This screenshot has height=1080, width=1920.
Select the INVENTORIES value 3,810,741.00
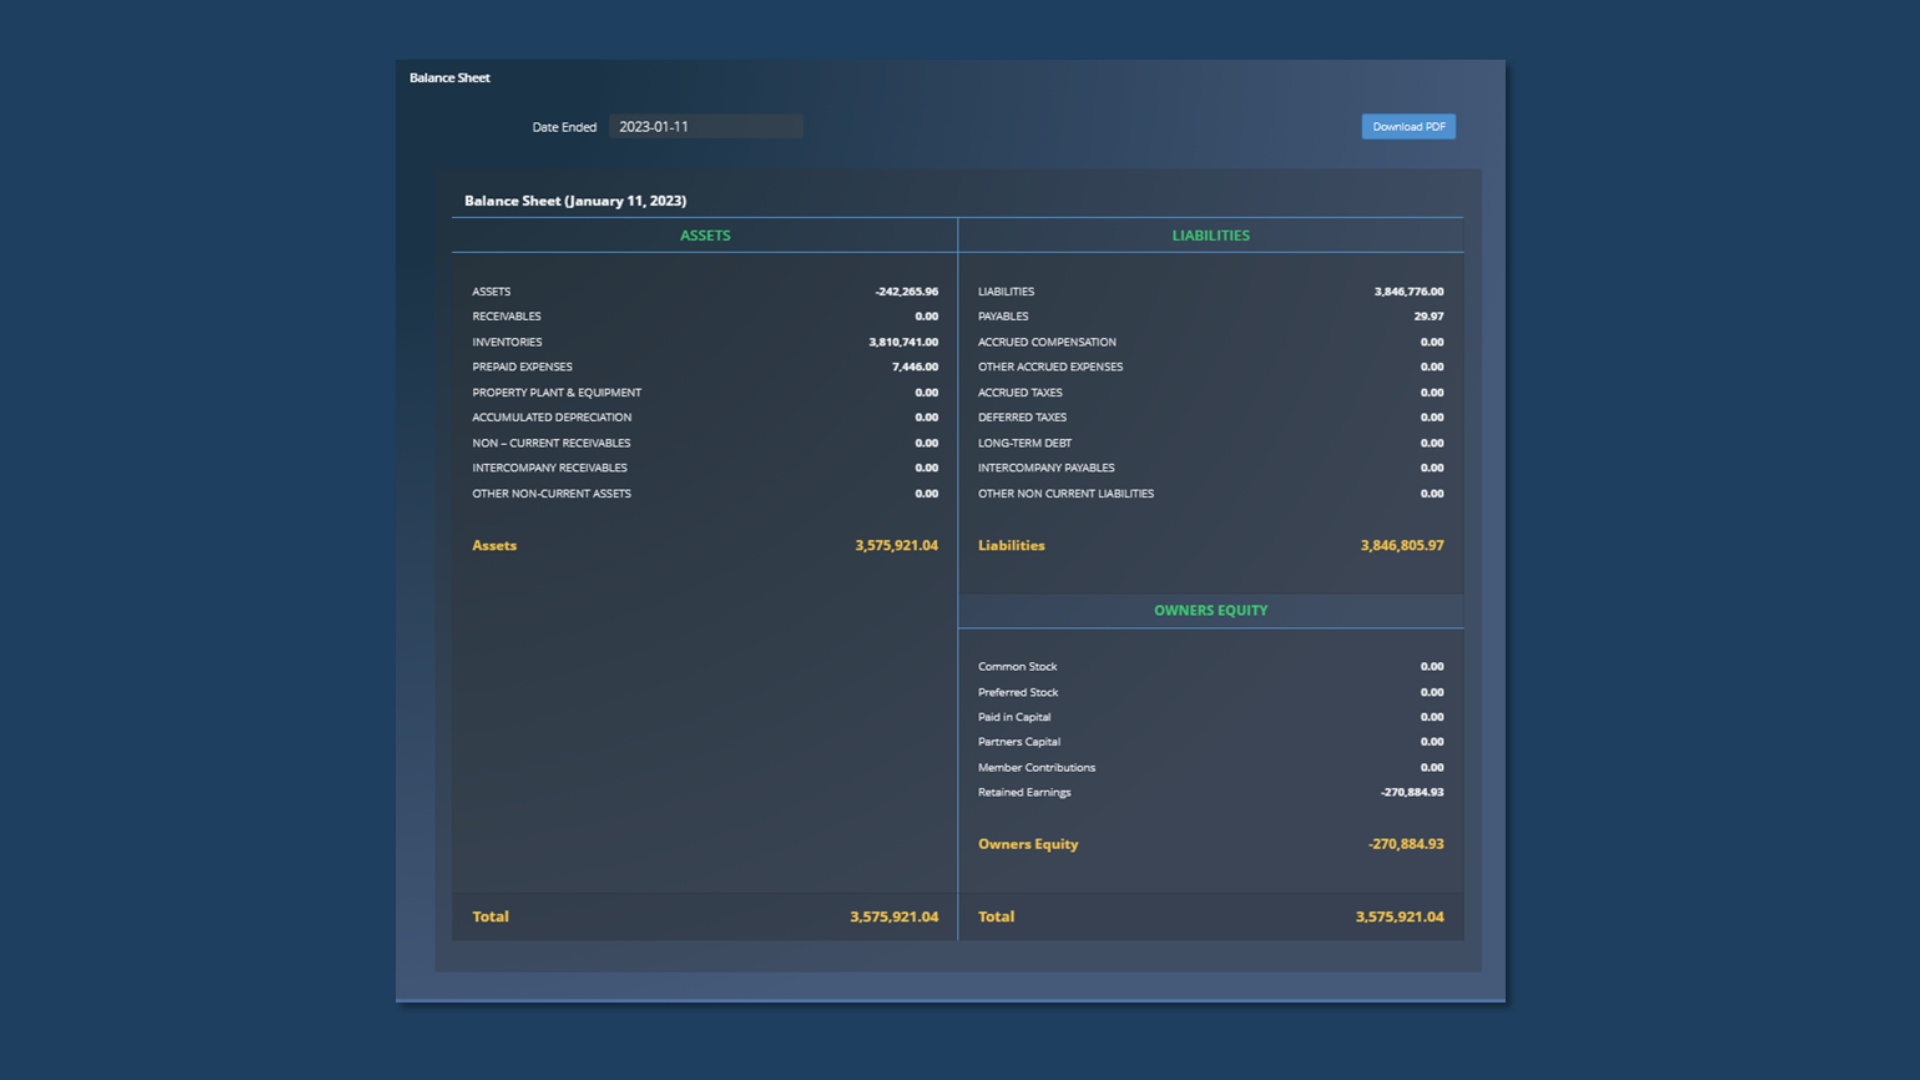click(x=903, y=342)
